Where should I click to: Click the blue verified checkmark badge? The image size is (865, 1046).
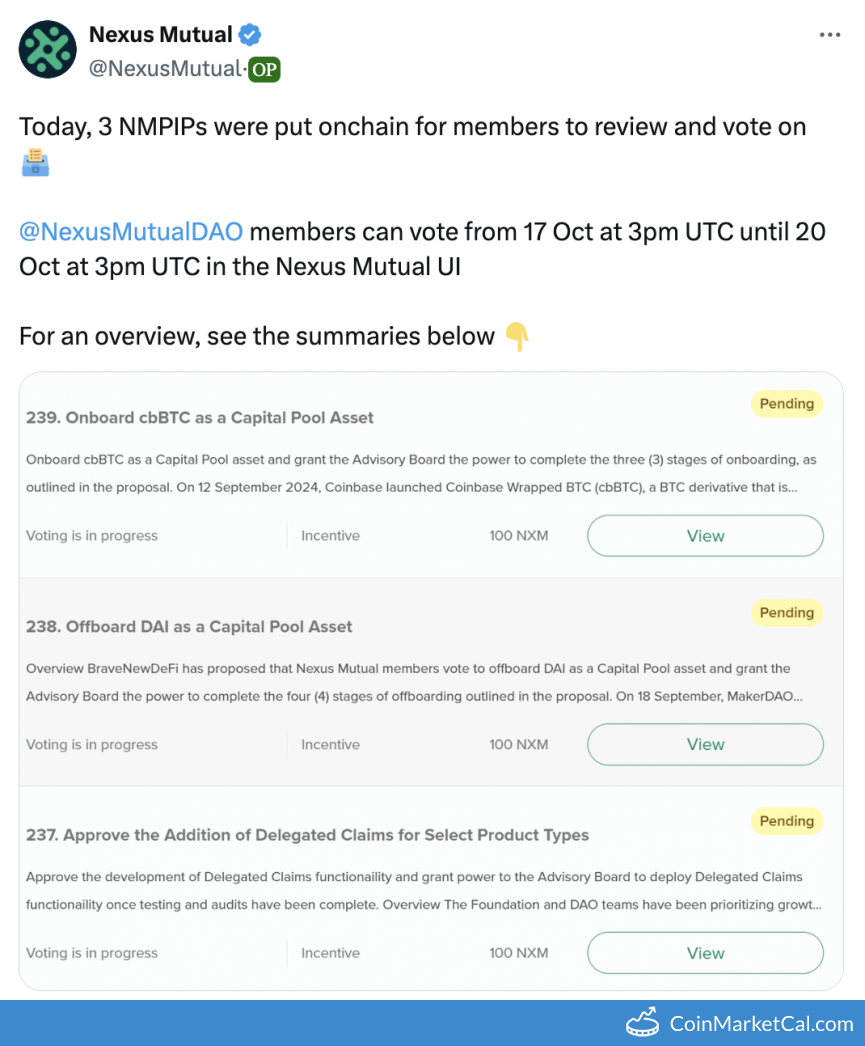(x=250, y=35)
